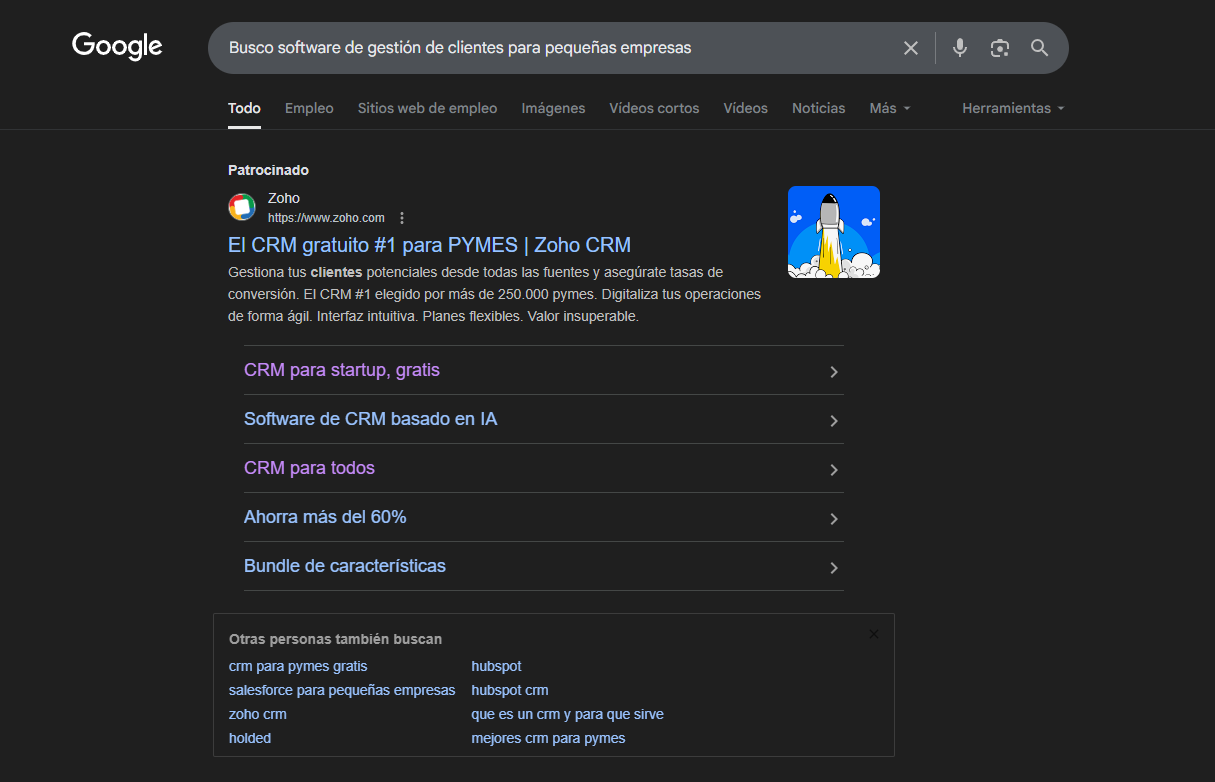Expand the Más dropdown
Image resolution: width=1215 pixels, height=782 pixels.
(890, 108)
